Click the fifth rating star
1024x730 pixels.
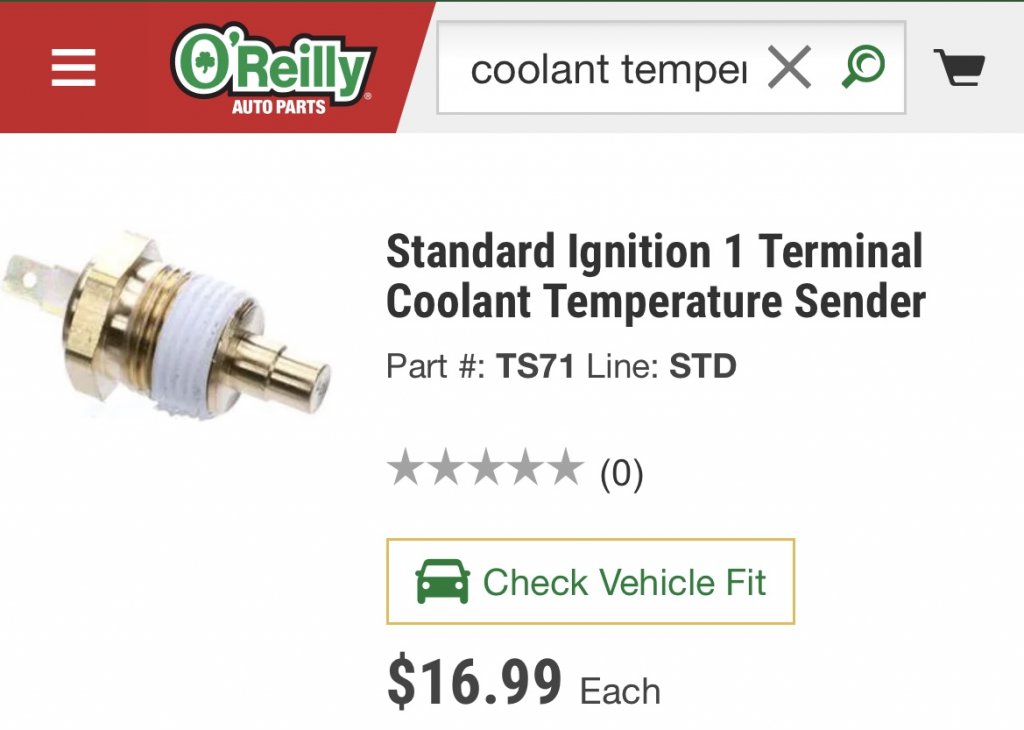coord(566,468)
